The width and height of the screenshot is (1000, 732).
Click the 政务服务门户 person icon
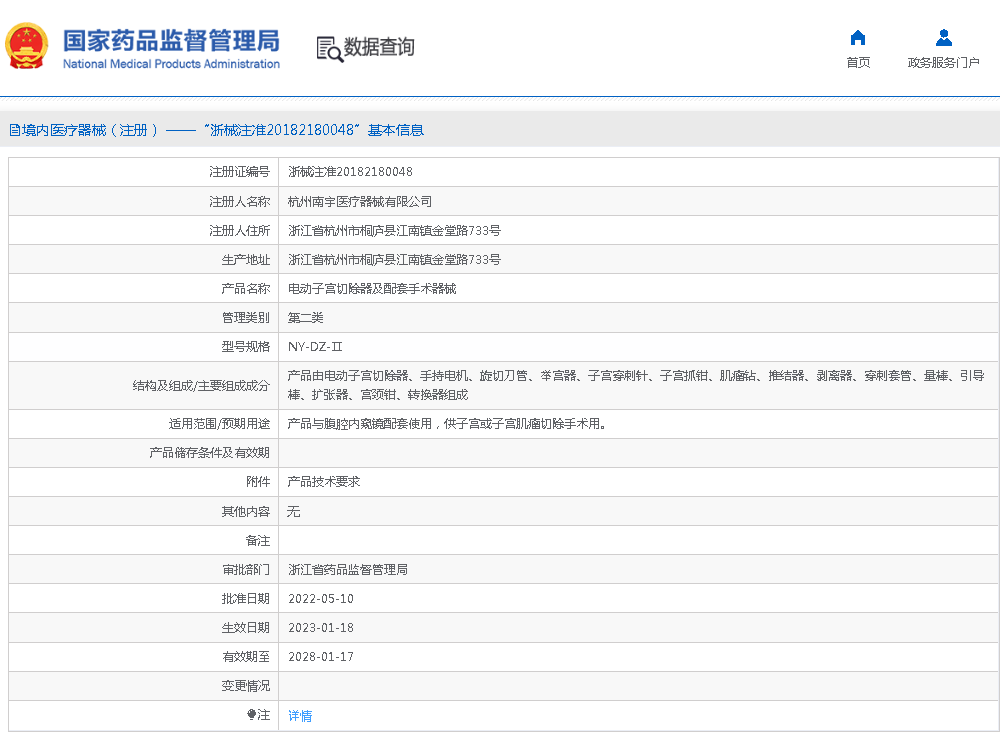point(943,38)
